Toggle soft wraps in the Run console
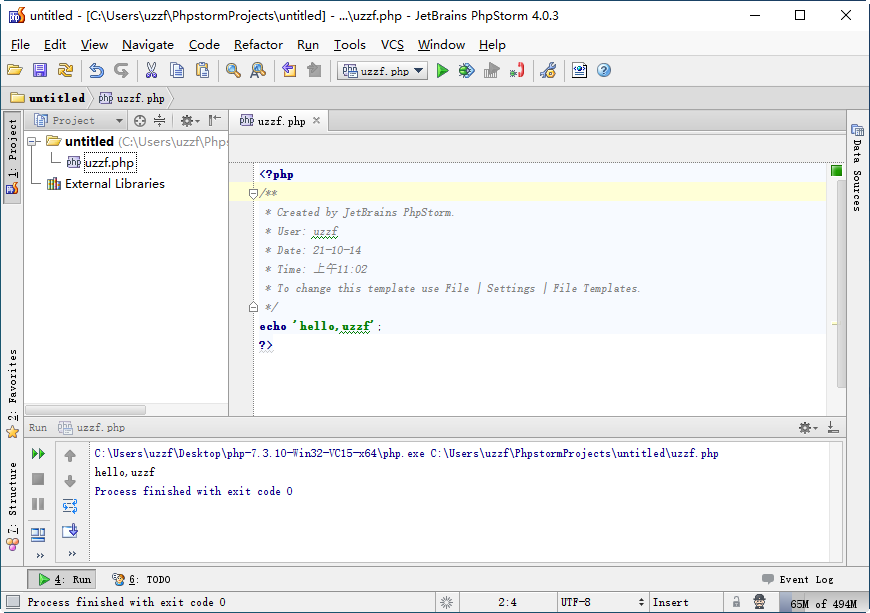Image resolution: width=870 pixels, height=613 pixels. (70, 506)
